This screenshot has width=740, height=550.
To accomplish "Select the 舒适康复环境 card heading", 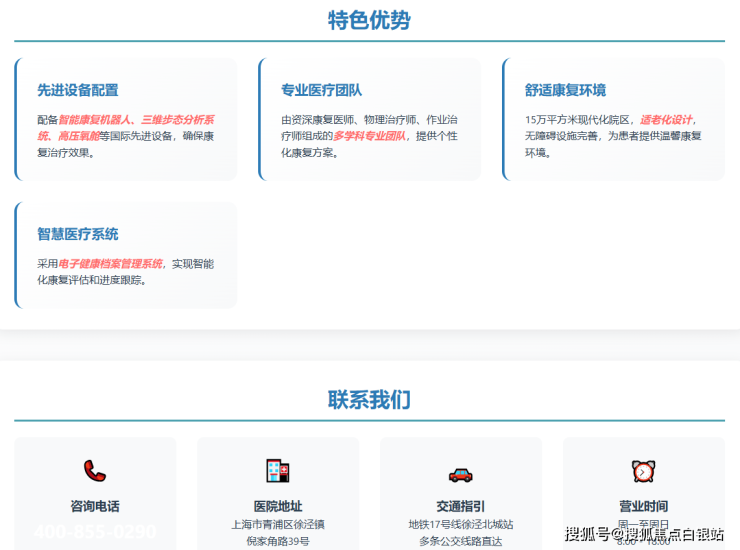I will 565,90.
